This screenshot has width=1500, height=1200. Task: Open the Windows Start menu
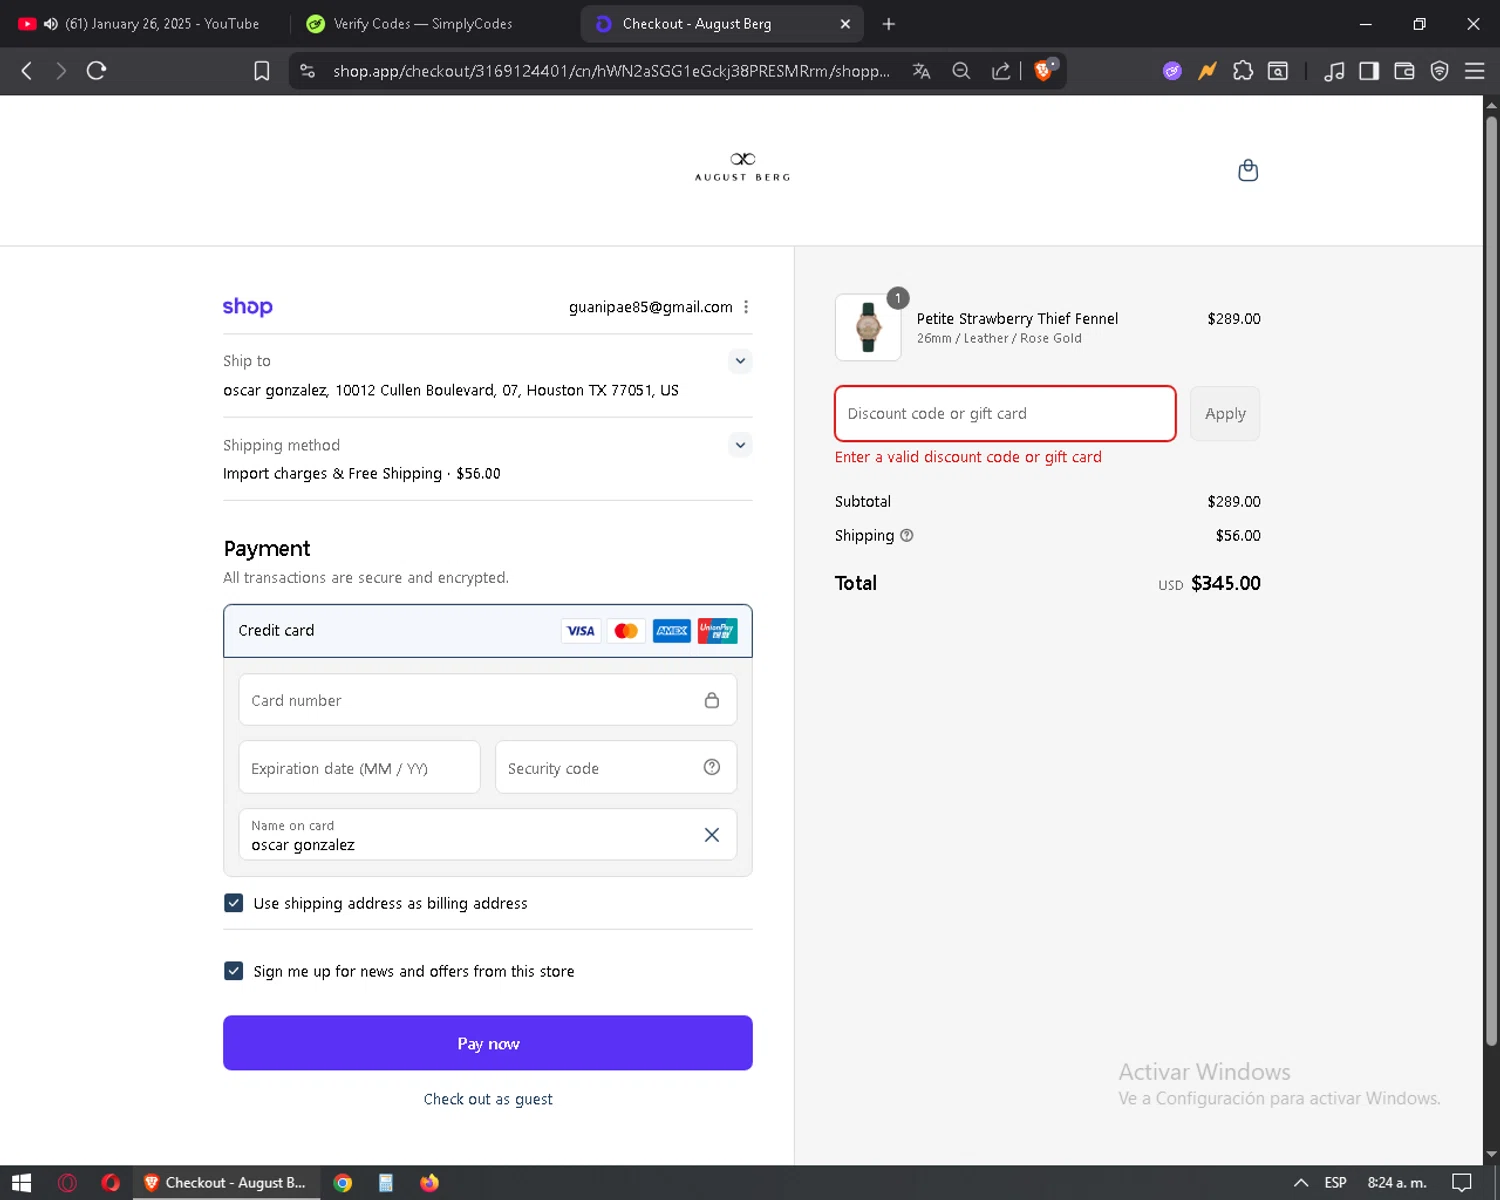(22, 1183)
